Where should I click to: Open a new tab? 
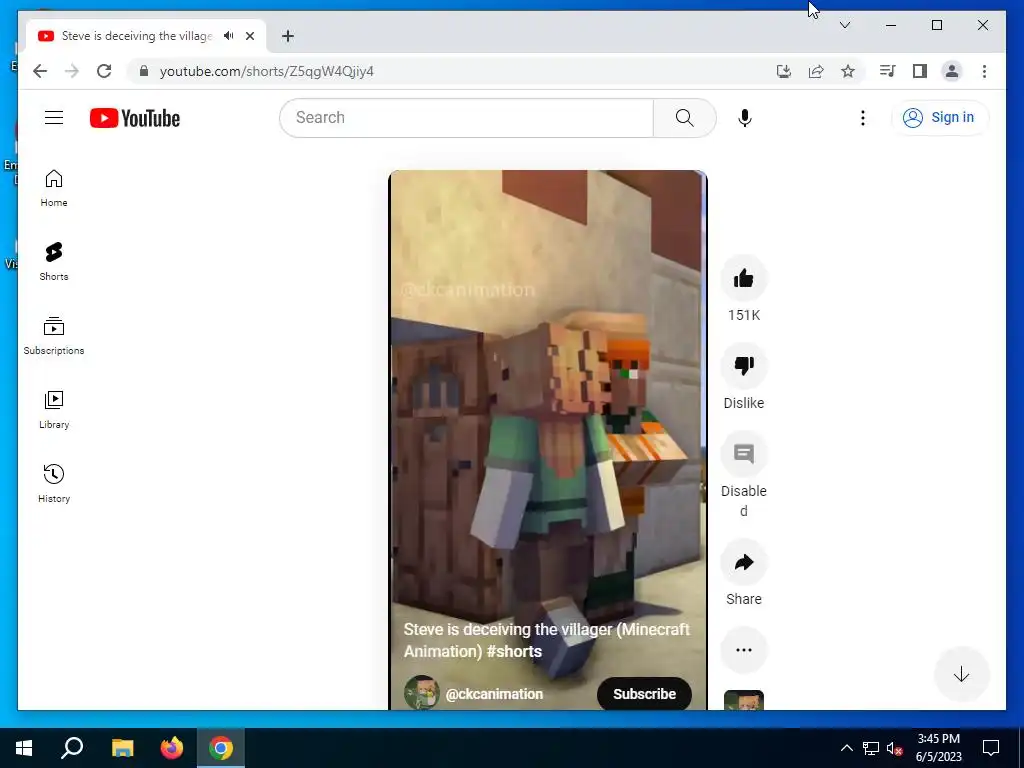coord(287,36)
